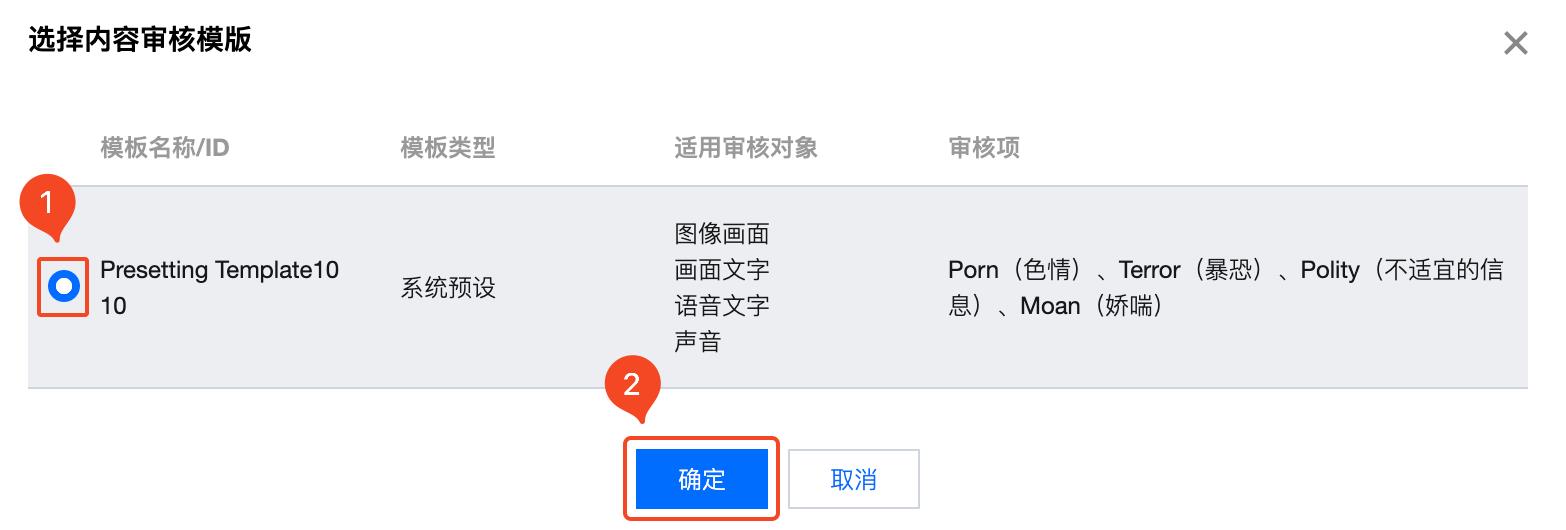The width and height of the screenshot is (1566, 530).
Task: Click the 选择内容审核模版 dialog title
Action: tap(140, 40)
